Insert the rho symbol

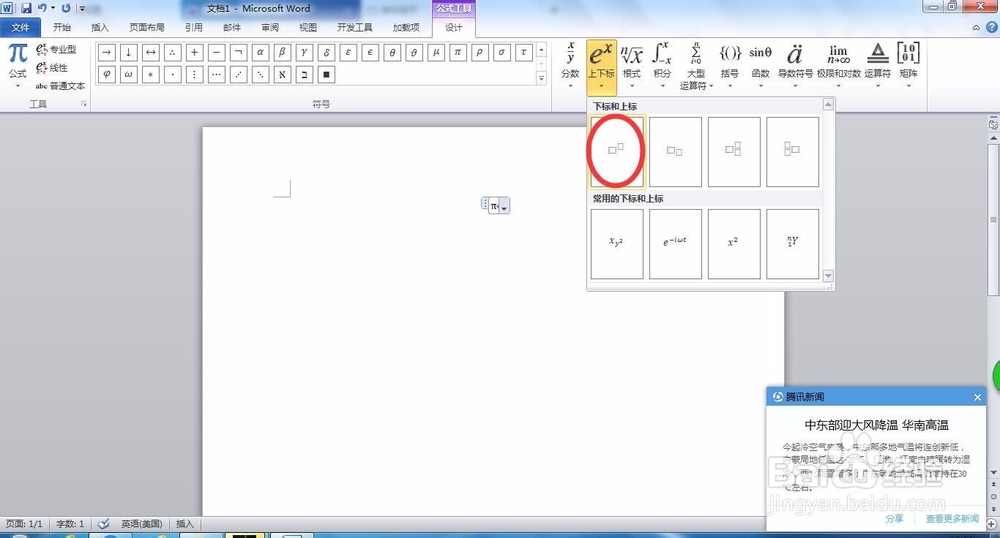point(480,52)
